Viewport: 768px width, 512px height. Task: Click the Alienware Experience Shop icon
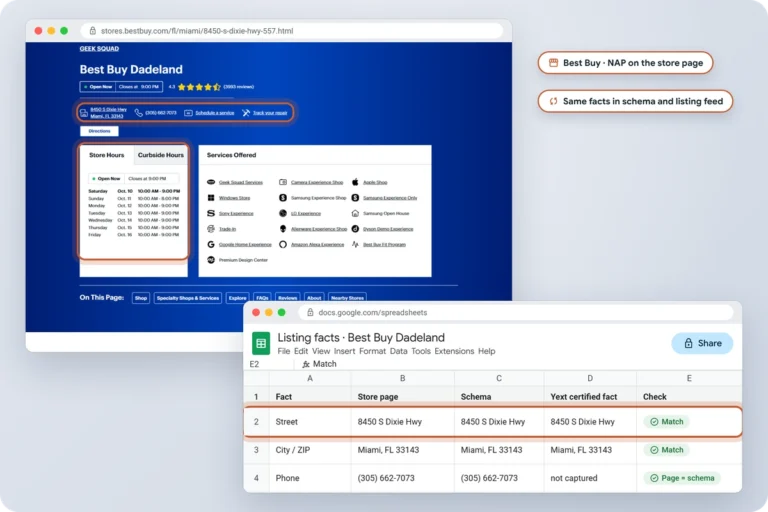[x=283, y=229]
